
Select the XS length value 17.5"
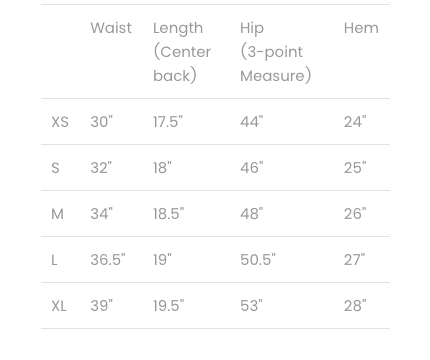pyautogui.click(x=168, y=122)
